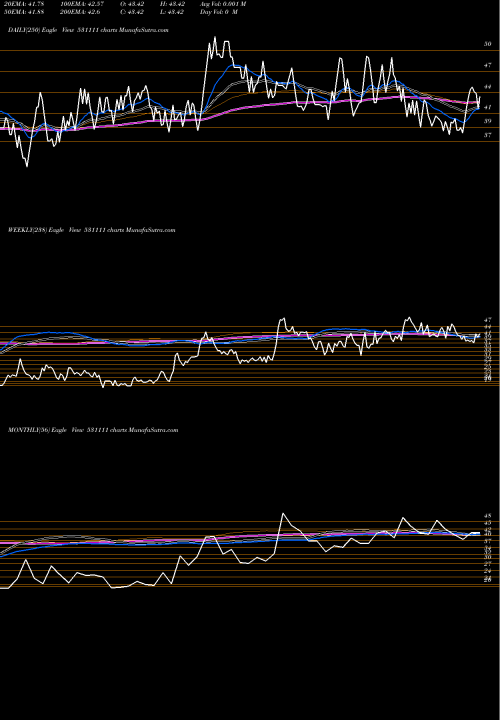
Task: Click the low price L: value
Action: [173, 12]
